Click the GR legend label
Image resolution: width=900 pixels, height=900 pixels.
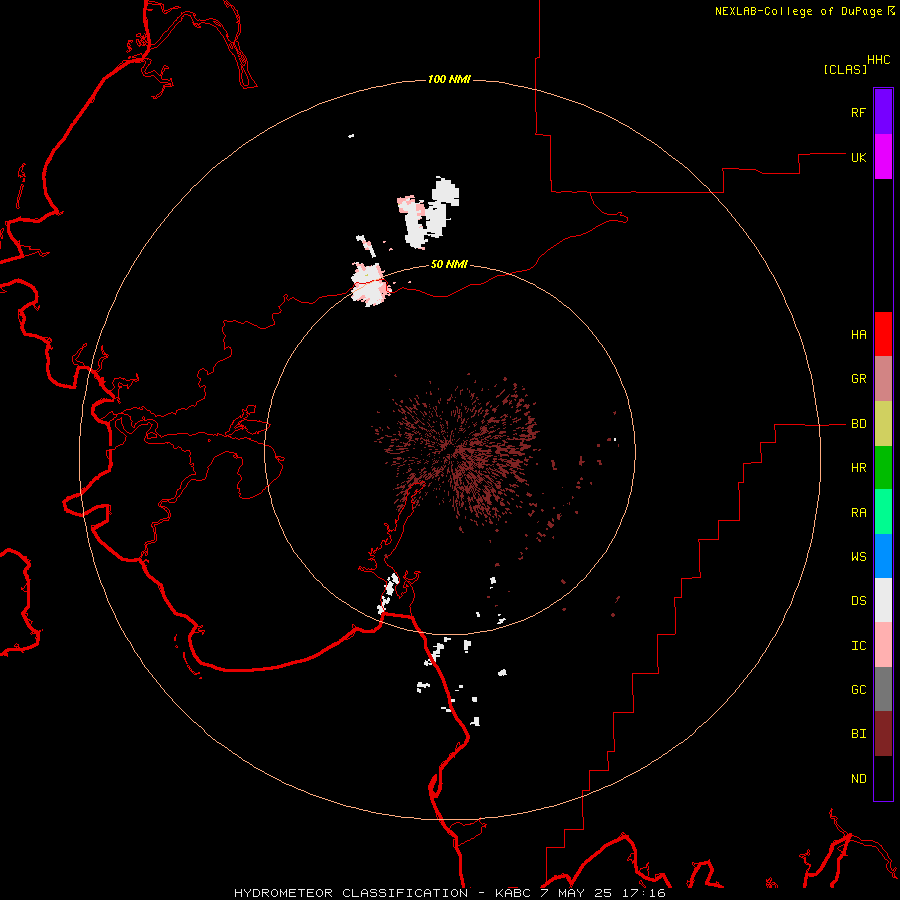(858, 379)
